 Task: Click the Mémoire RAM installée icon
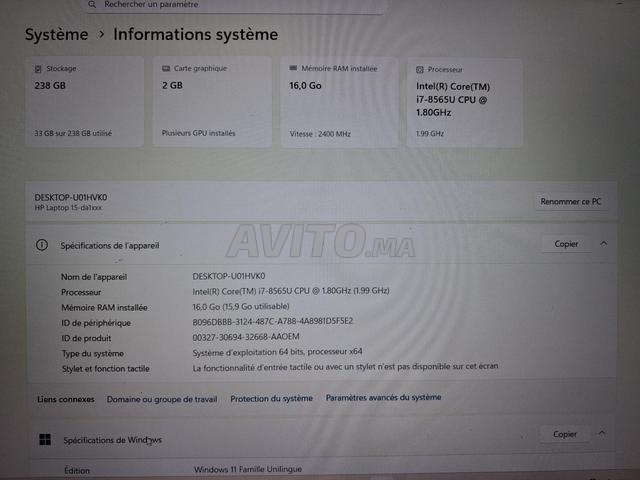point(293,68)
